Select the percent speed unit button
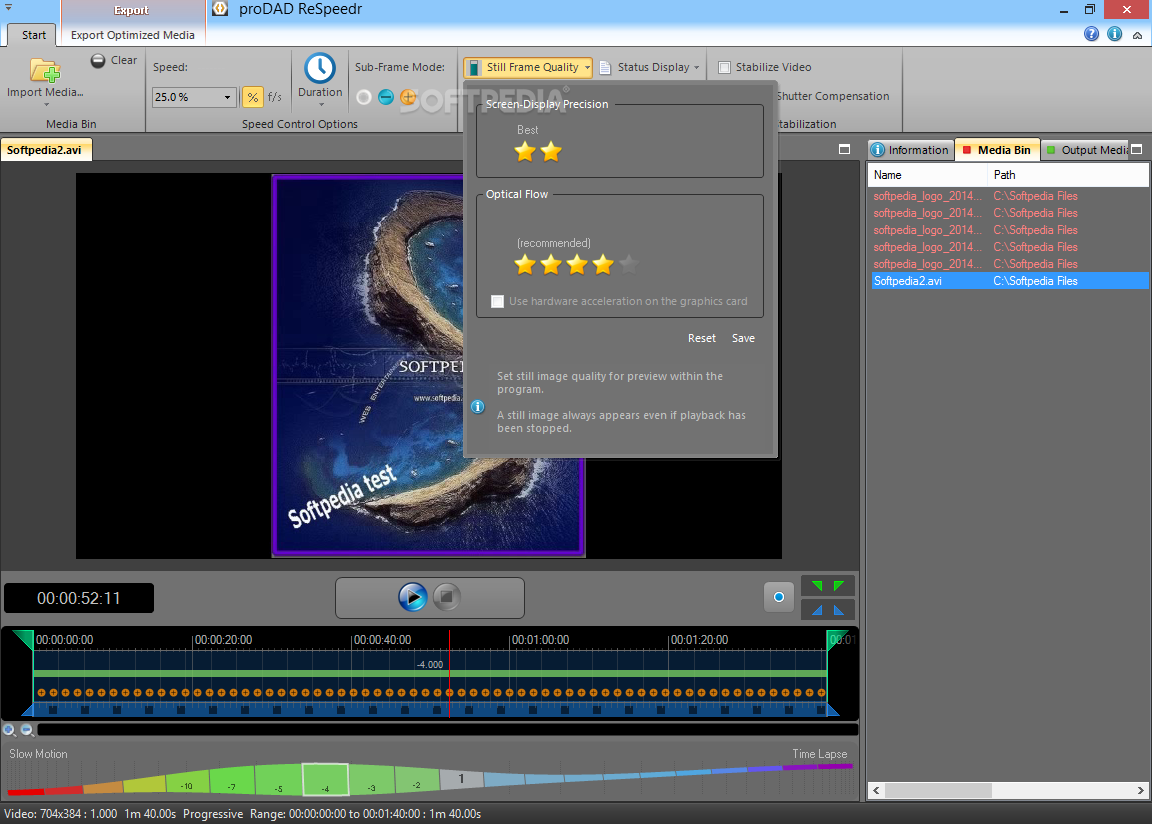This screenshot has width=1152, height=824. [x=252, y=97]
